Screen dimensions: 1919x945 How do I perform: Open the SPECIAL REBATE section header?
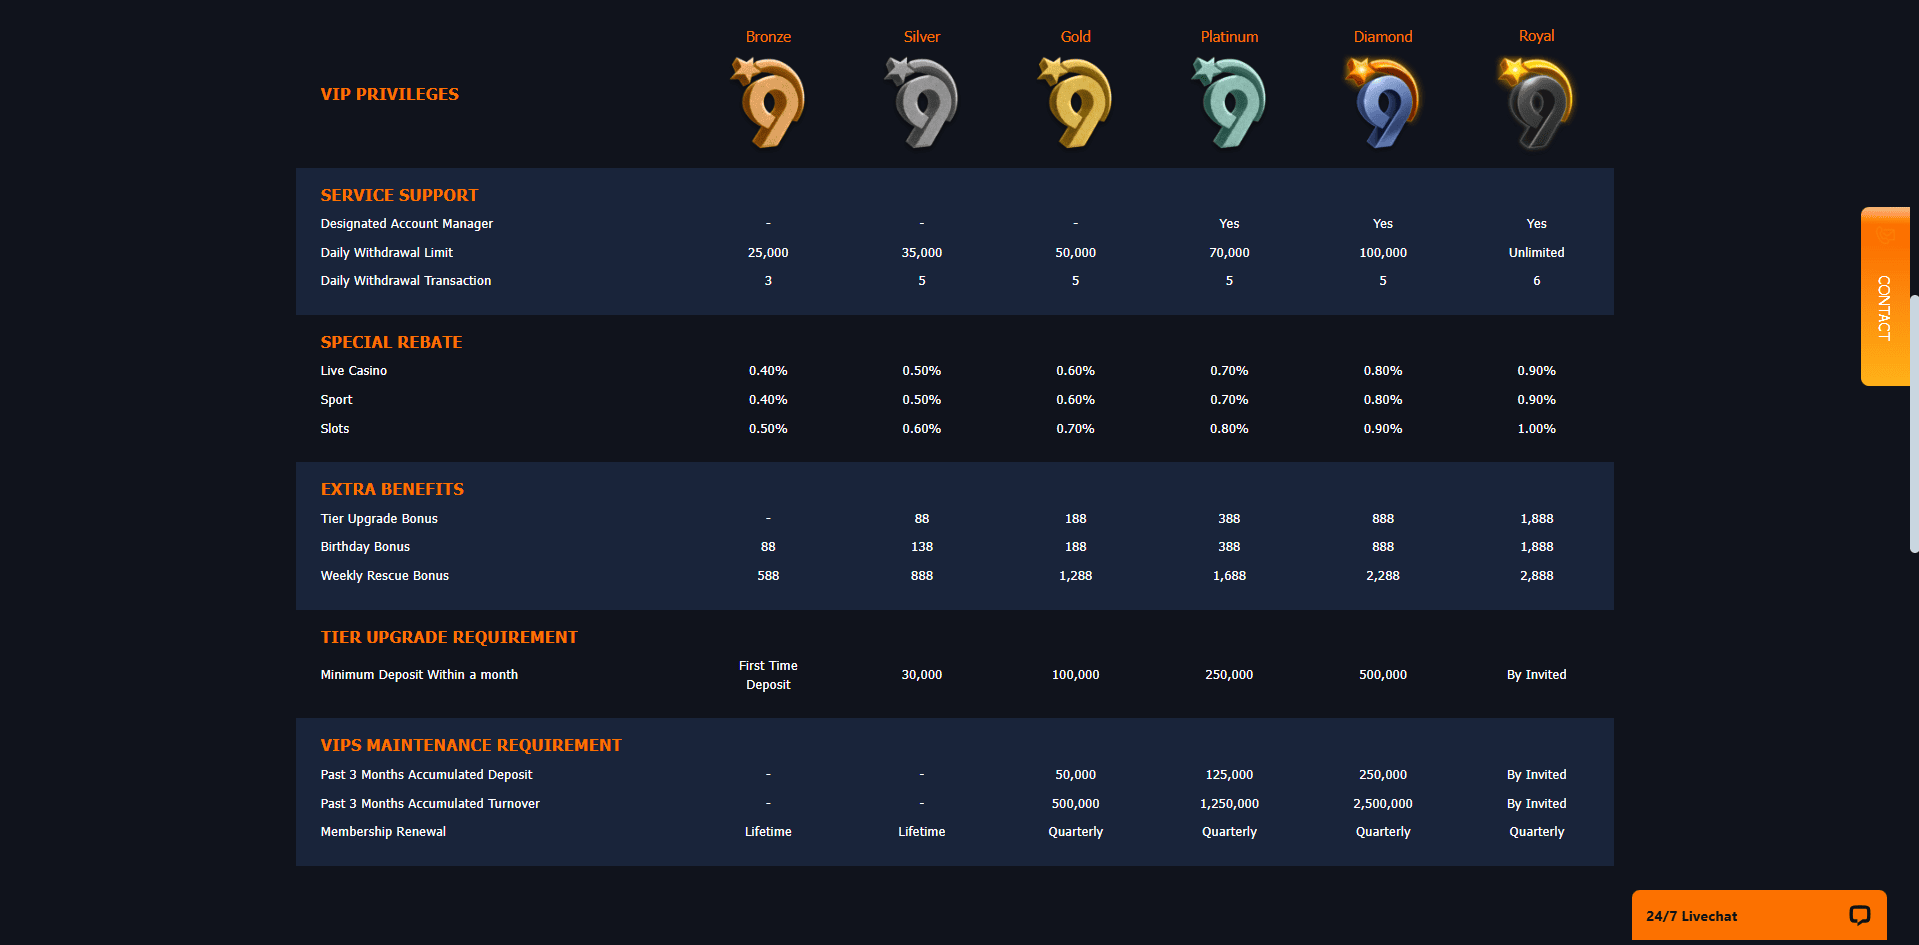[x=391, y=342]
